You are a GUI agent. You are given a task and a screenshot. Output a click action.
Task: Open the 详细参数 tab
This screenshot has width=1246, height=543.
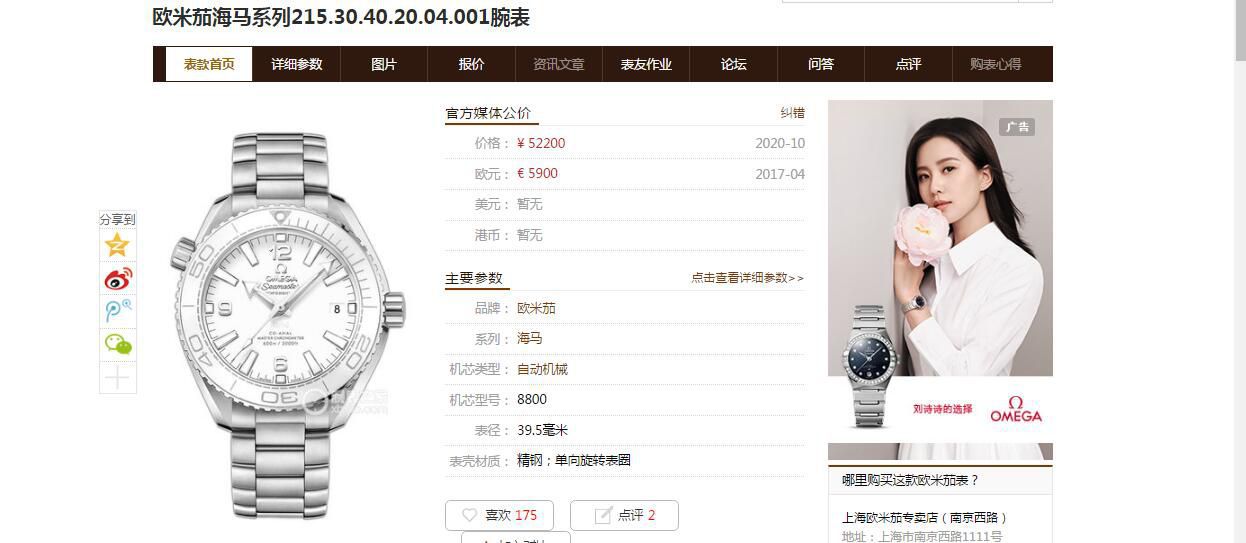tap(297, 64)
